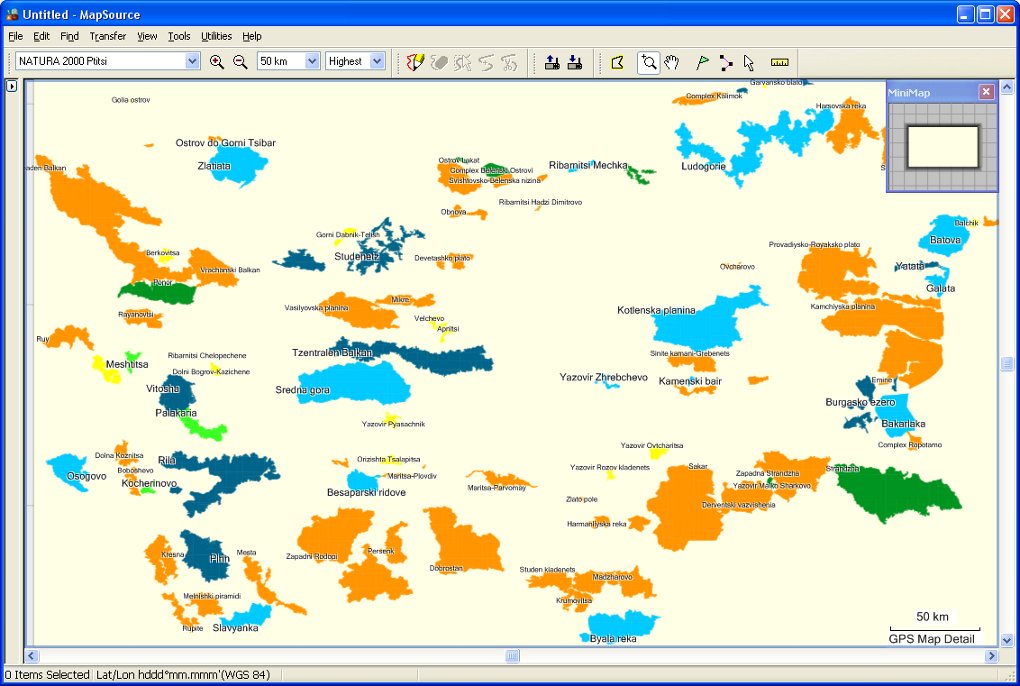Click the horizontal scrollbar thumb

pyautogui.click(x=512, y=656)
